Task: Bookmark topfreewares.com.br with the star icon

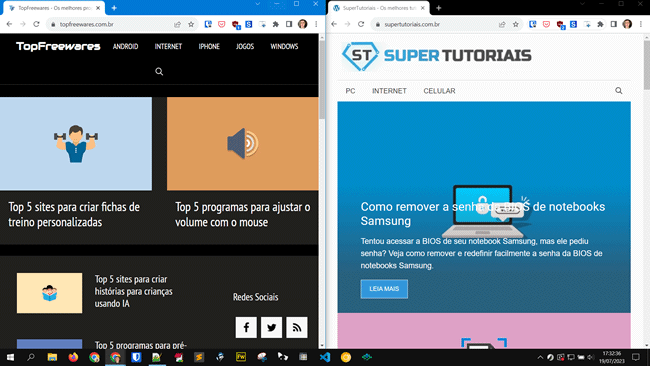Action: pos(191,24)
